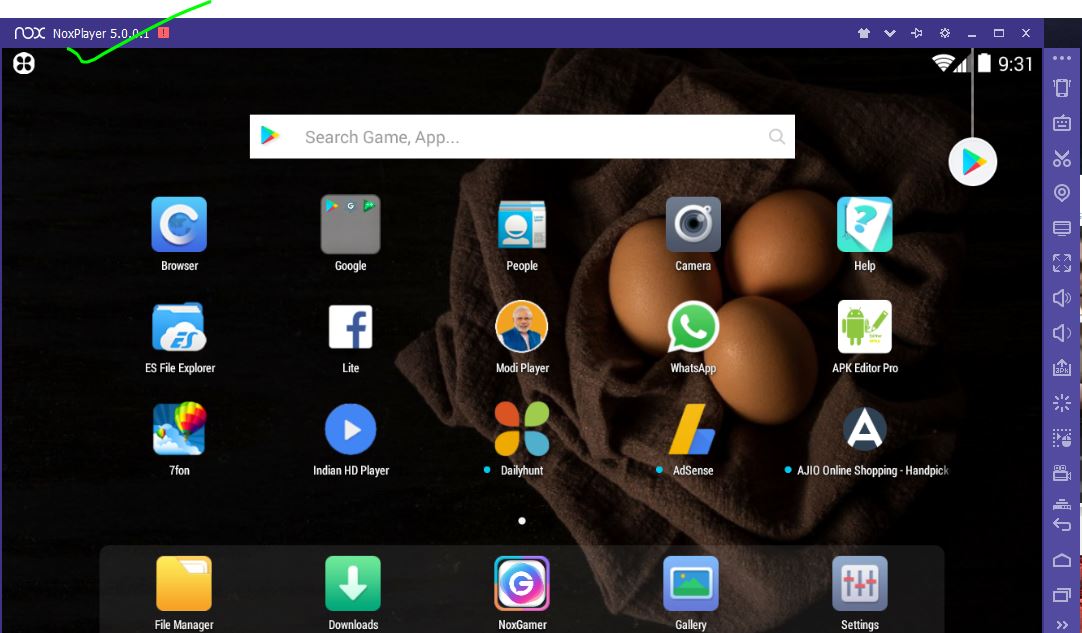Open NoxPlayer system settings gear

point(945,33)
